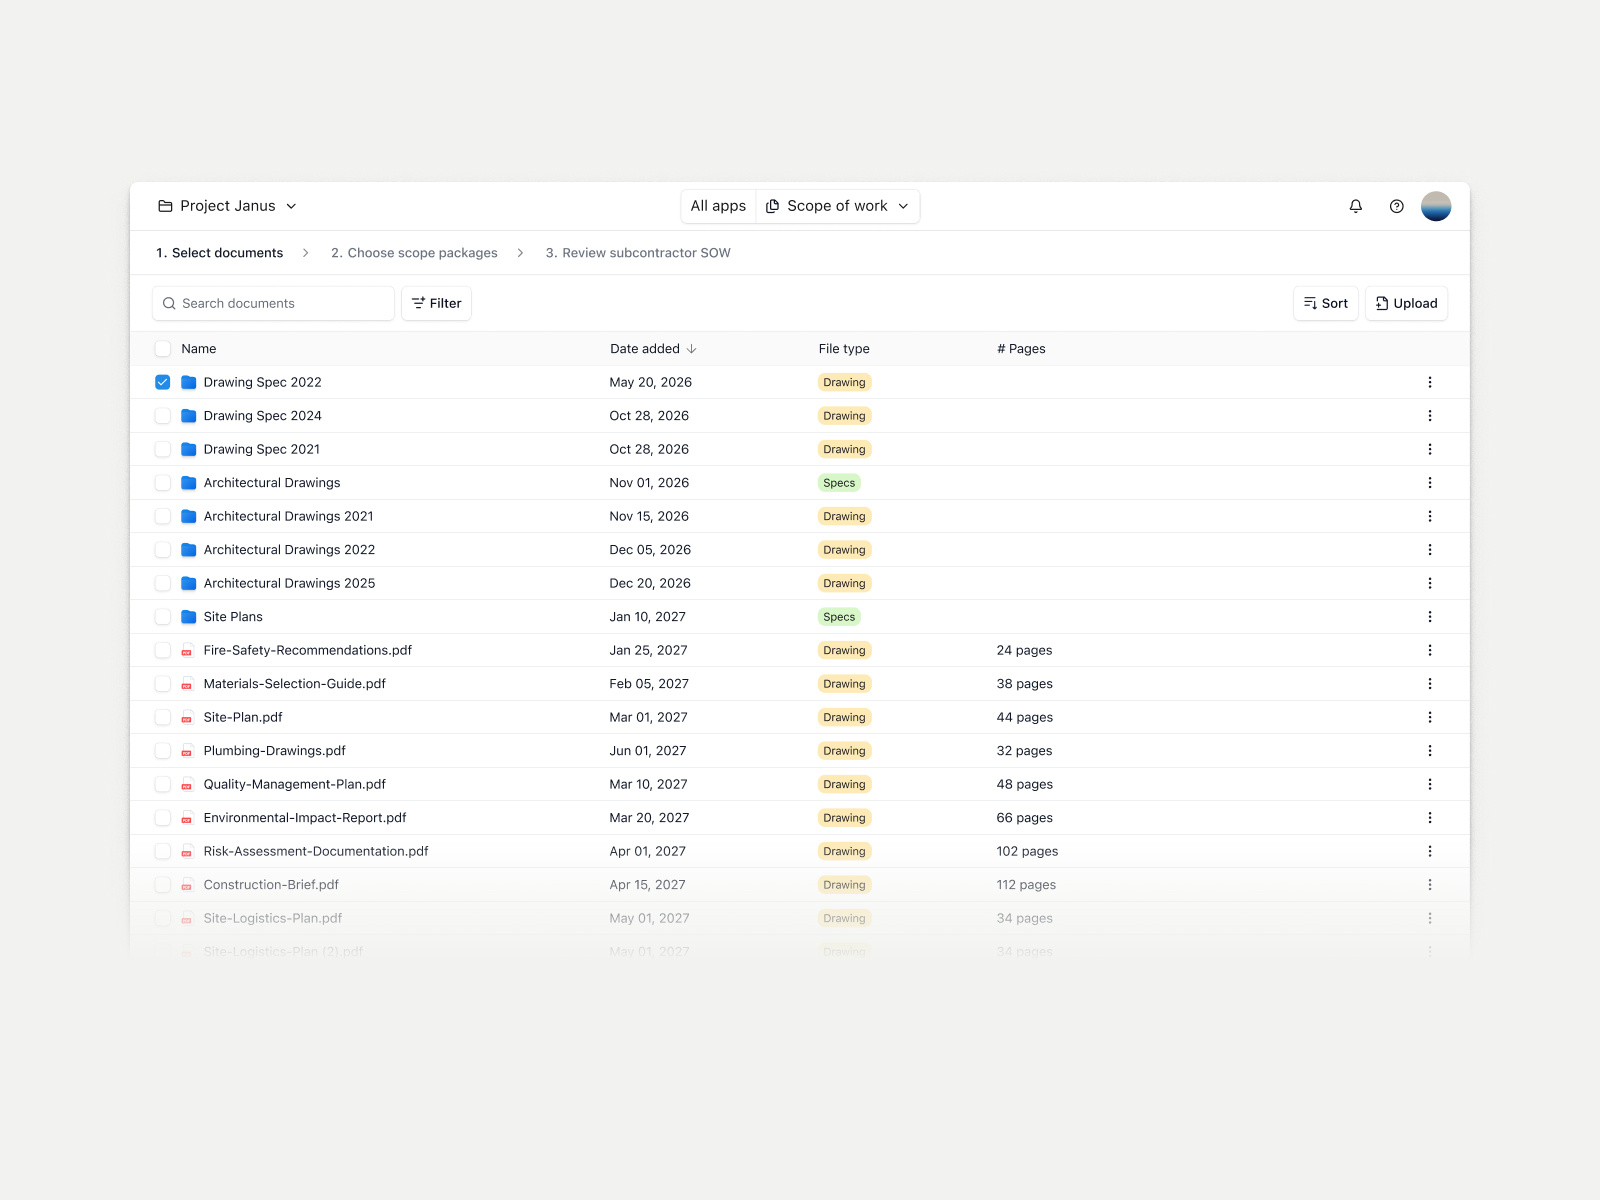Click the PDF icon beside Site-Plan.pdf
1600x1200 pixels.
186,717
